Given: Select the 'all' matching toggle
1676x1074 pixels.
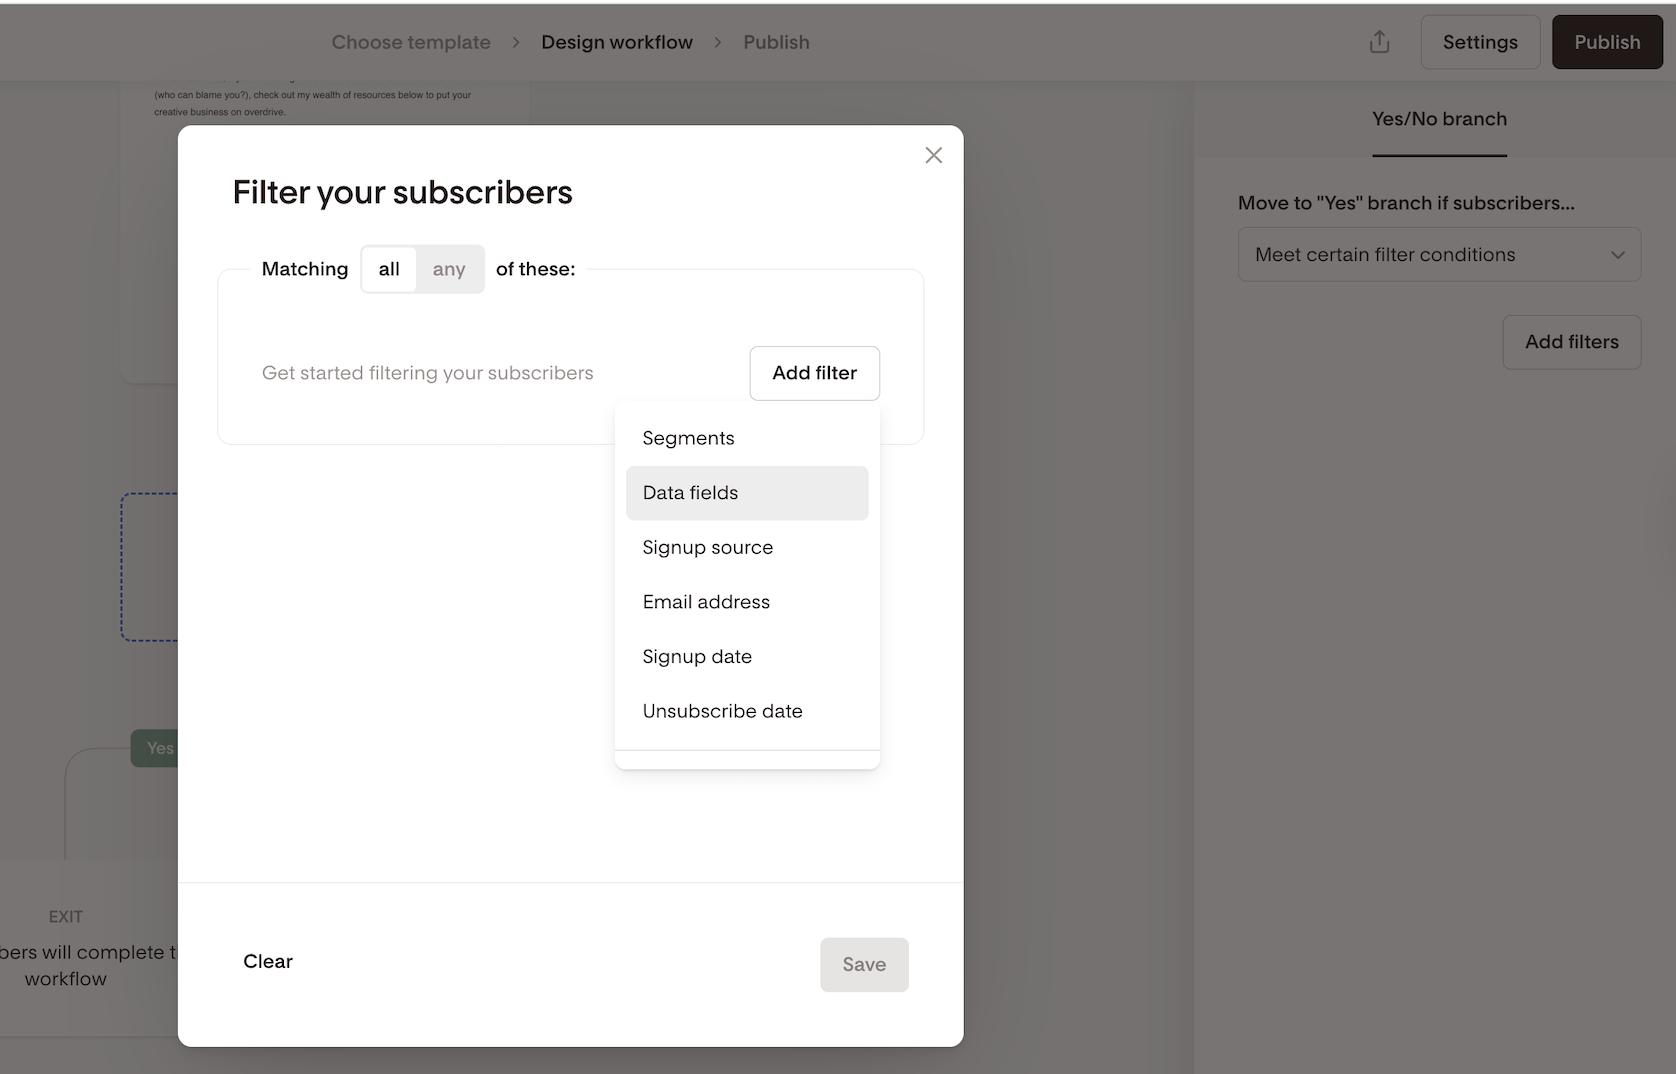Looking at the screenshot, I should click(389, 269).
